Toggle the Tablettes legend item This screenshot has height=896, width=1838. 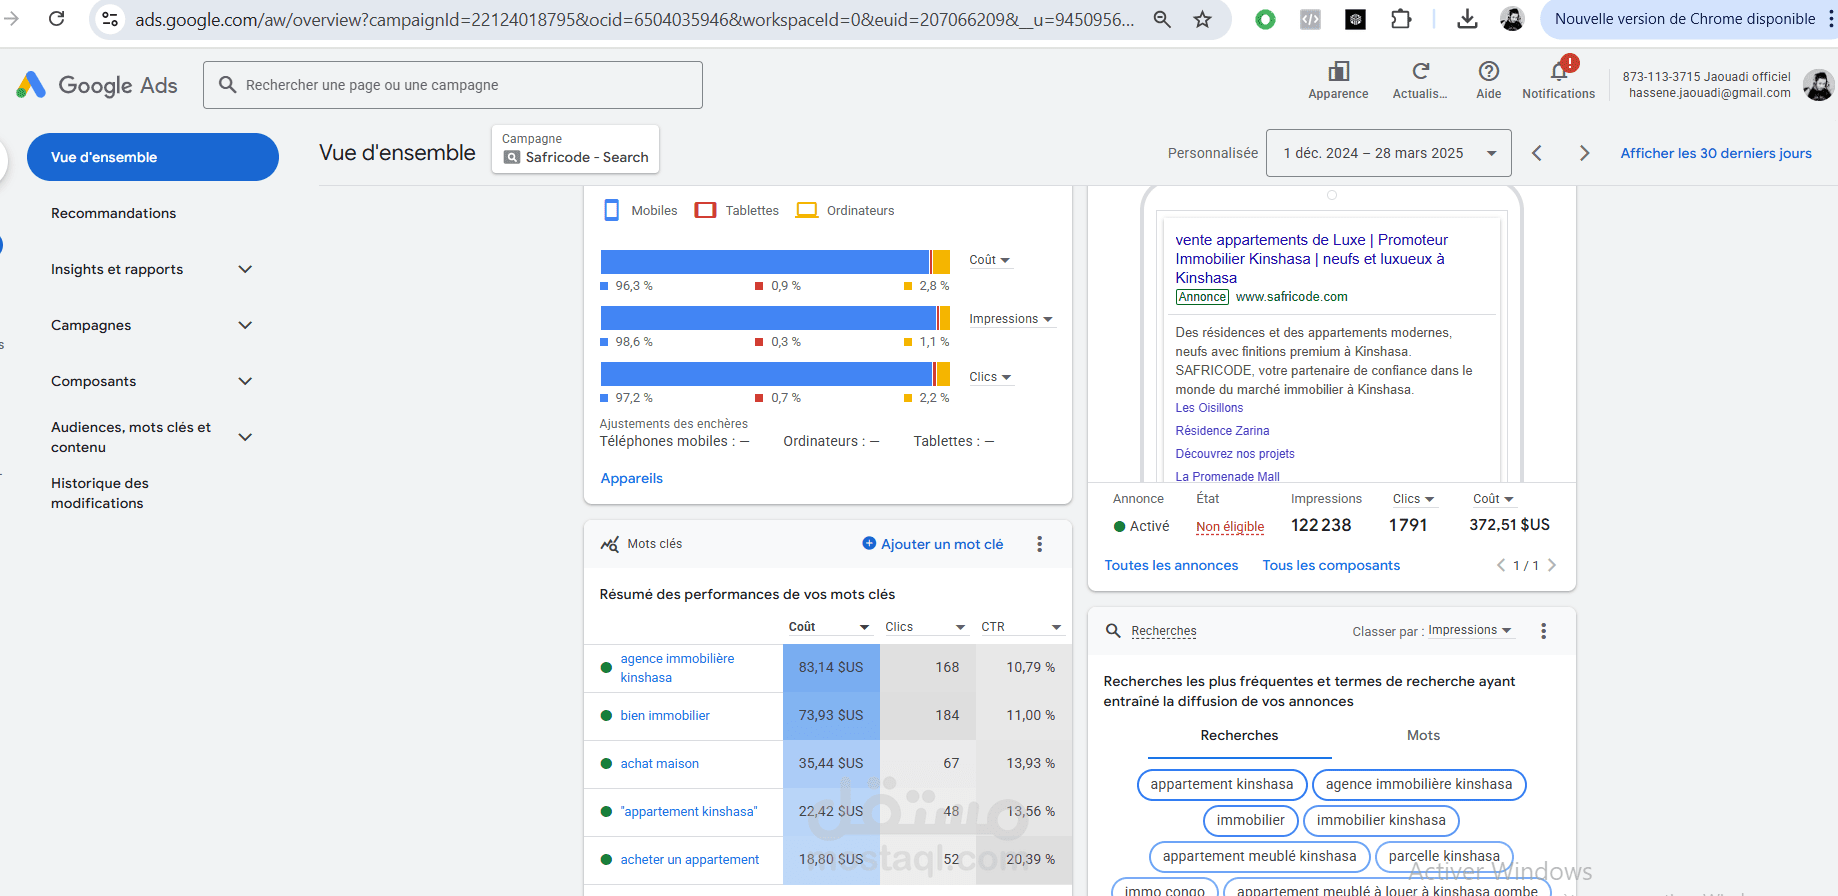737,210
